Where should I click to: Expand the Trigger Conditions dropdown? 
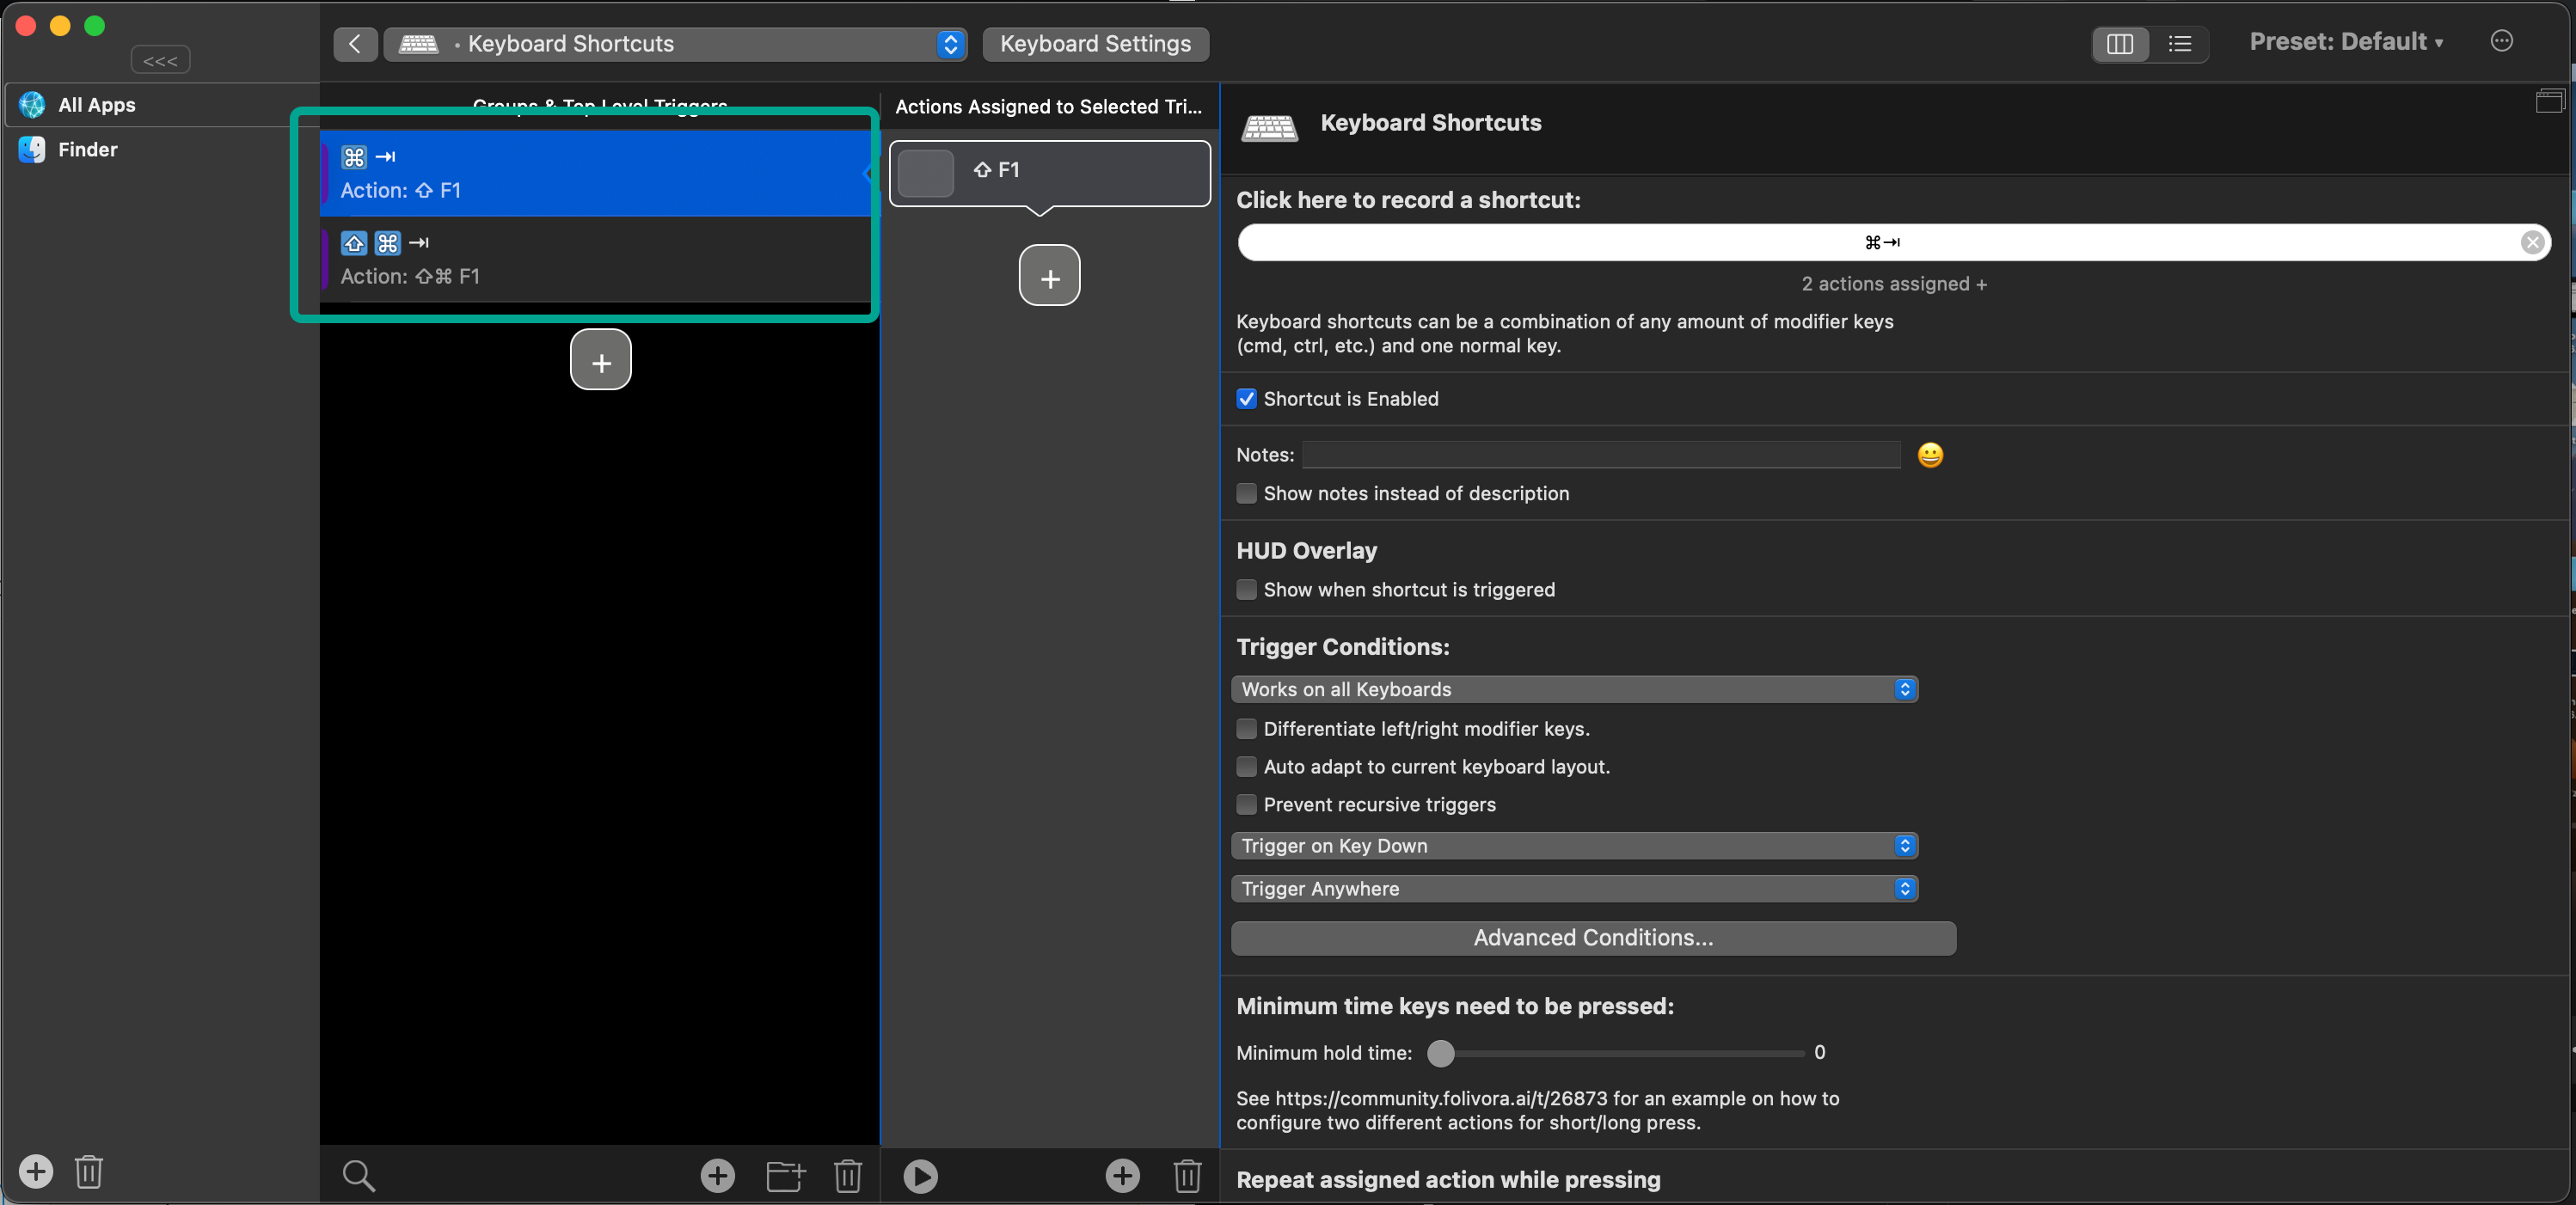1573,688
